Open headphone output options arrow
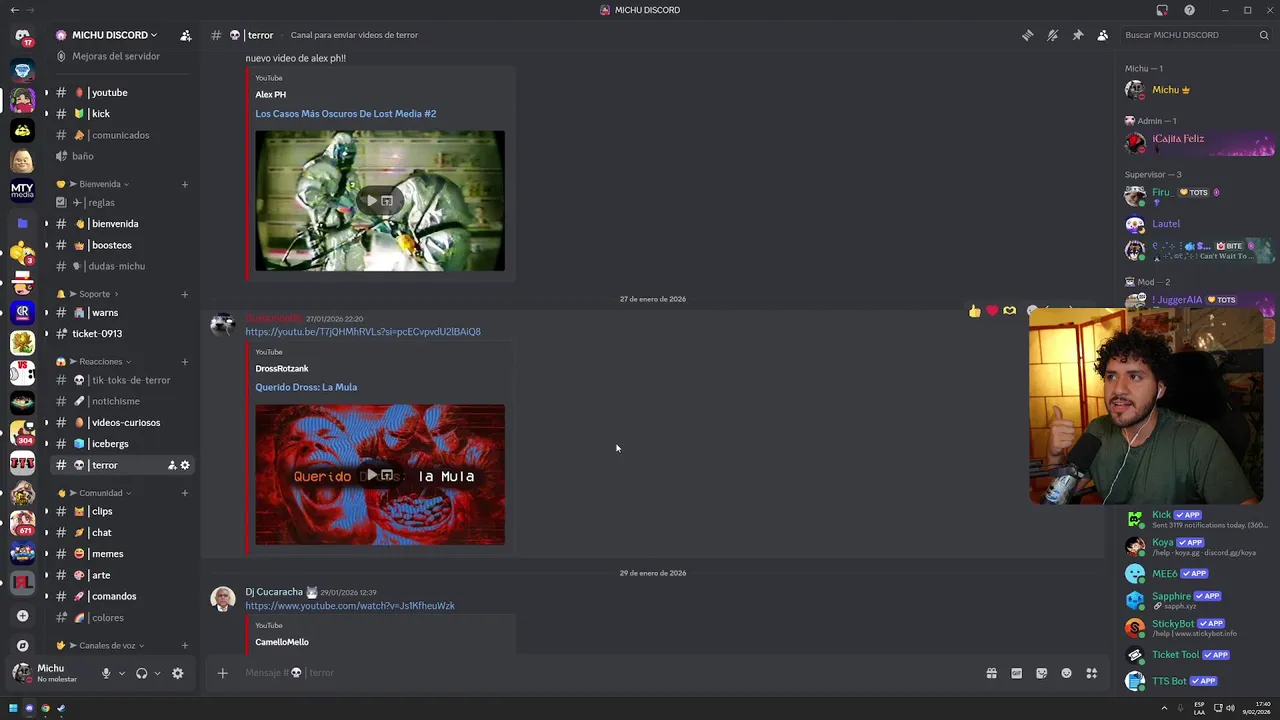 coord(157,673)
